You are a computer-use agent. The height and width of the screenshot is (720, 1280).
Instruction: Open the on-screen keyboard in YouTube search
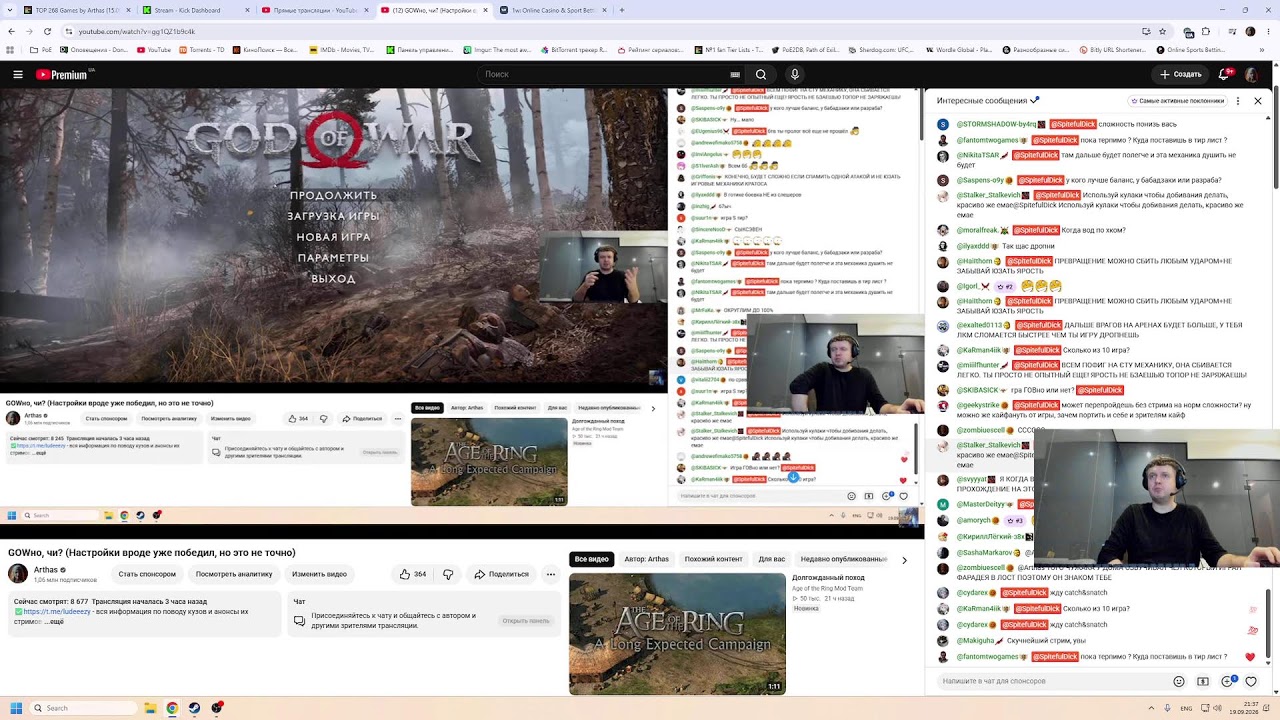click(x=735, y=74)
